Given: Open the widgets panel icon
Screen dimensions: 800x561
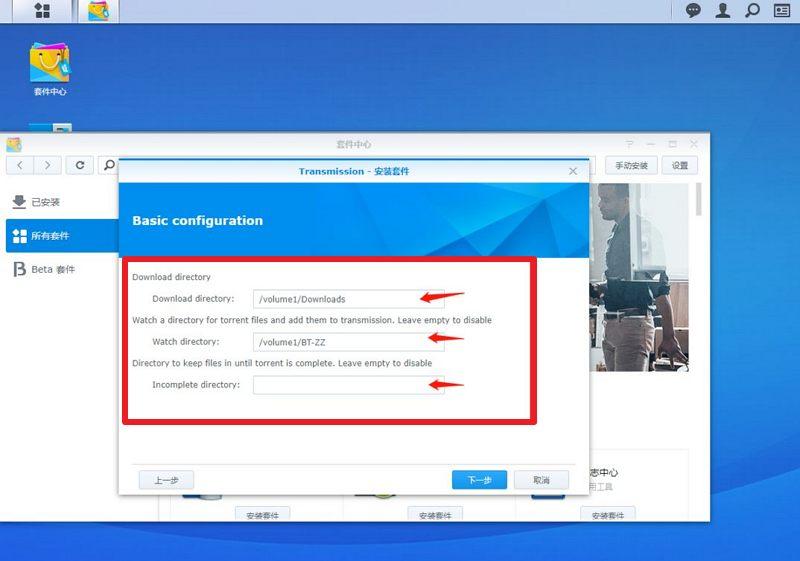Looking at the screenshot, I should tap(782, 11).
